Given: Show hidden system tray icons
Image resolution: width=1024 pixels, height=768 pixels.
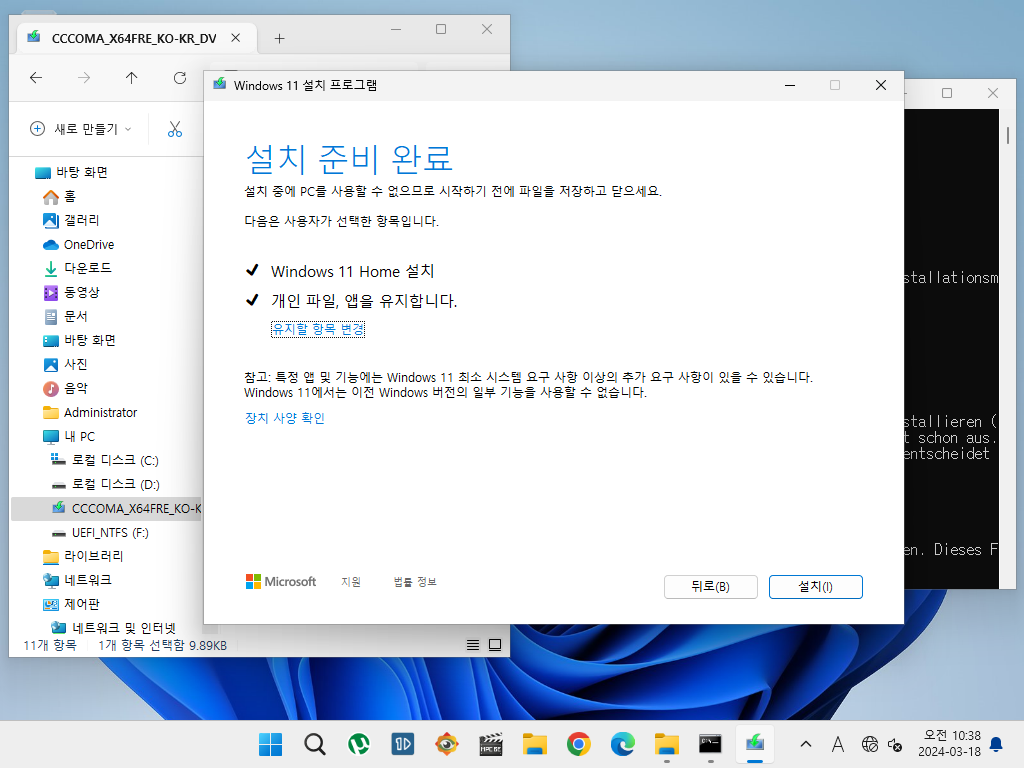Looking at the screenshot, I should 806,744.
